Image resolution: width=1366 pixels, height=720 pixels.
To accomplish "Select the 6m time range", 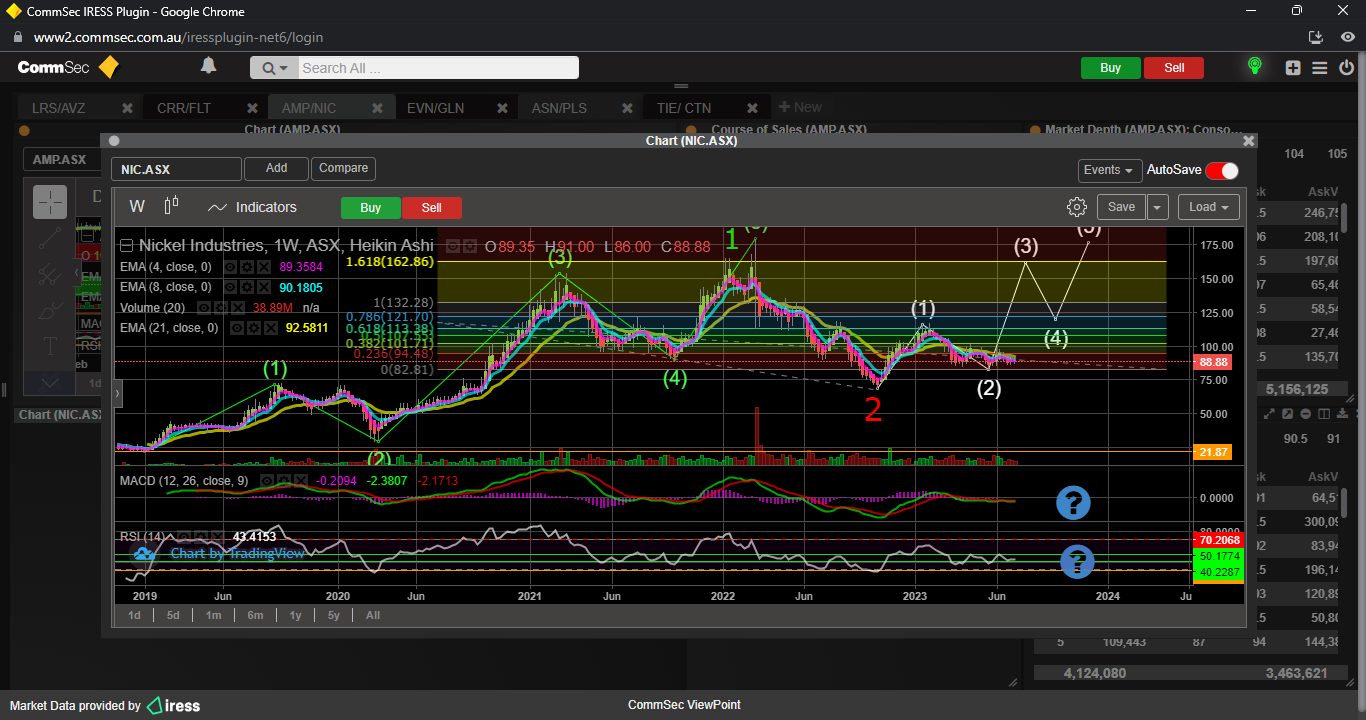I will click(x=255, y=615).
